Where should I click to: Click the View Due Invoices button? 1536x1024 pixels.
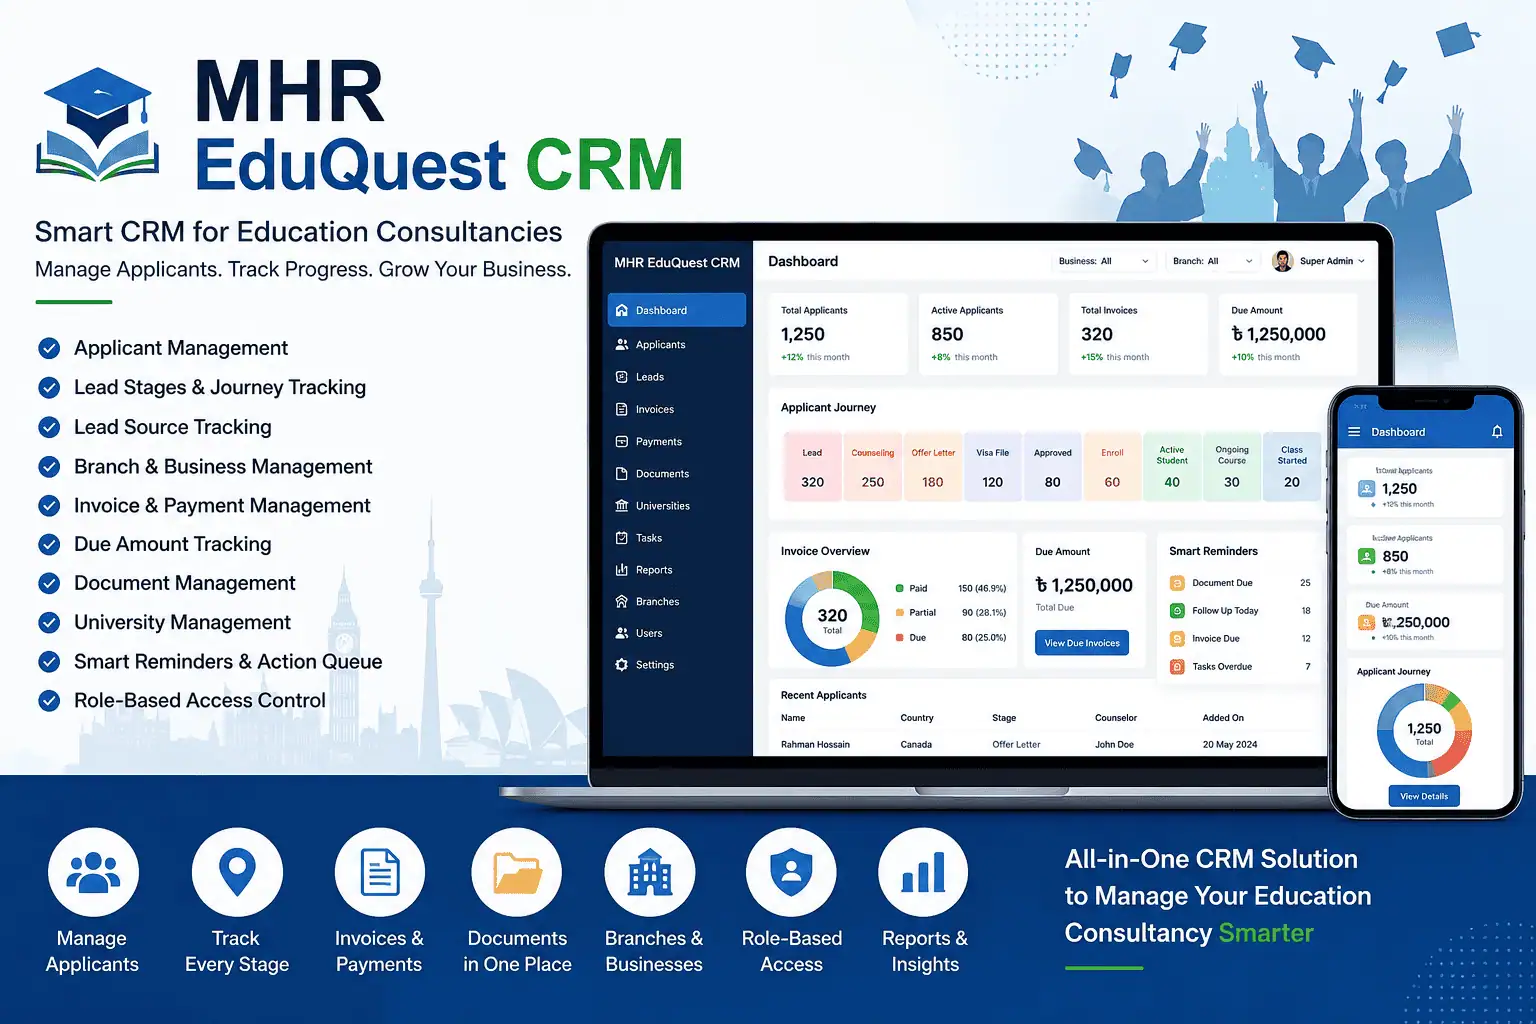point(1082,643)
